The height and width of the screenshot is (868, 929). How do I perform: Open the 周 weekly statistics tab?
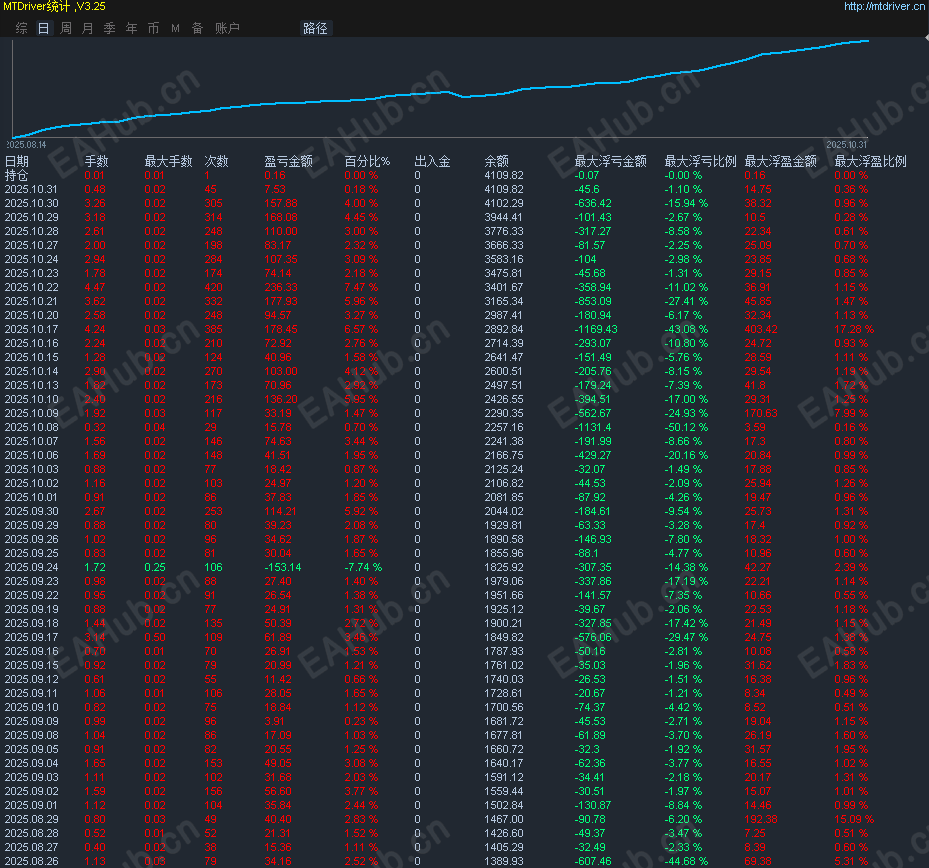tap(65, 28)
